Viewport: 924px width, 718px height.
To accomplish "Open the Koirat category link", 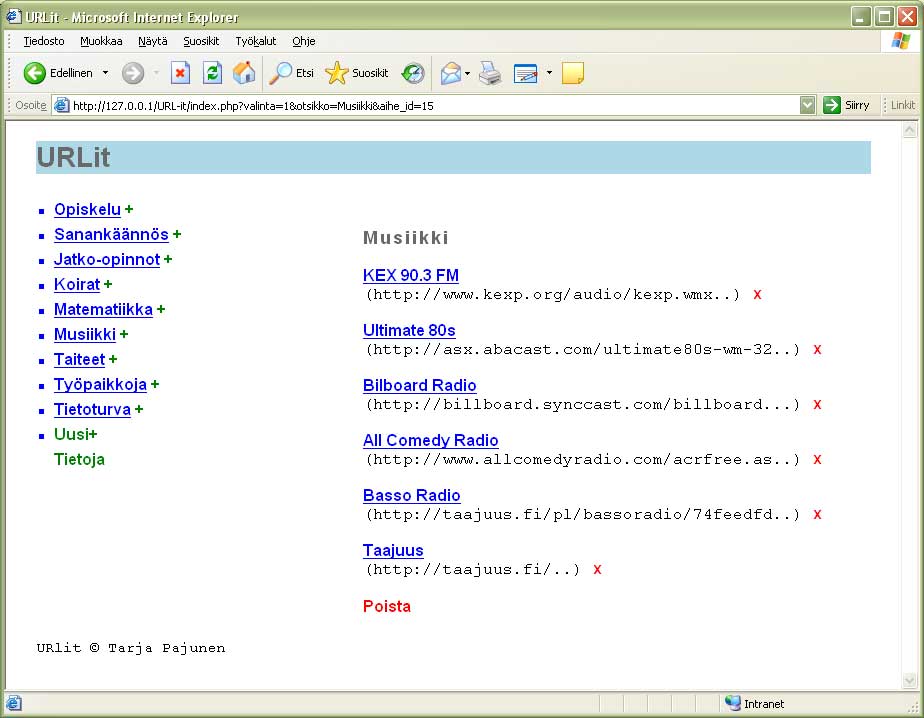I will pos(77,284).
